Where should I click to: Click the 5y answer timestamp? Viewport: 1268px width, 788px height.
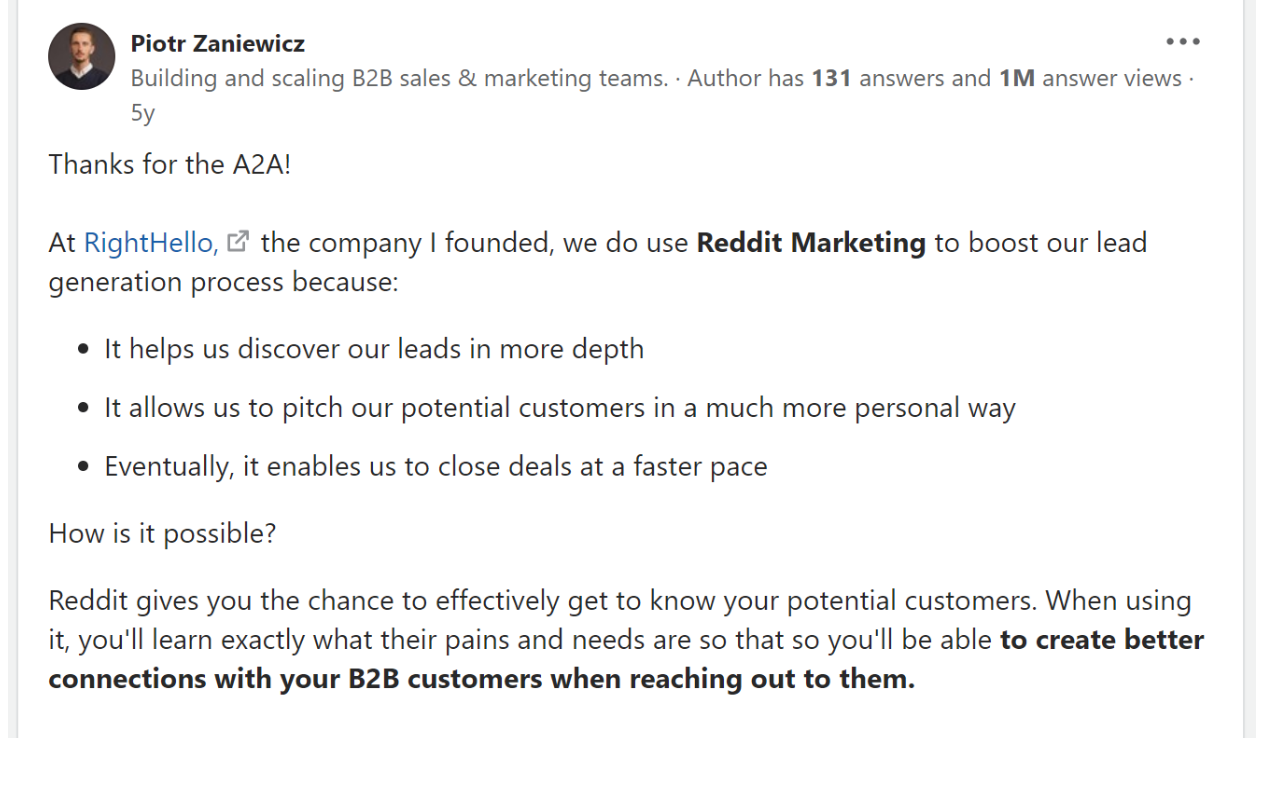[143, 113]
